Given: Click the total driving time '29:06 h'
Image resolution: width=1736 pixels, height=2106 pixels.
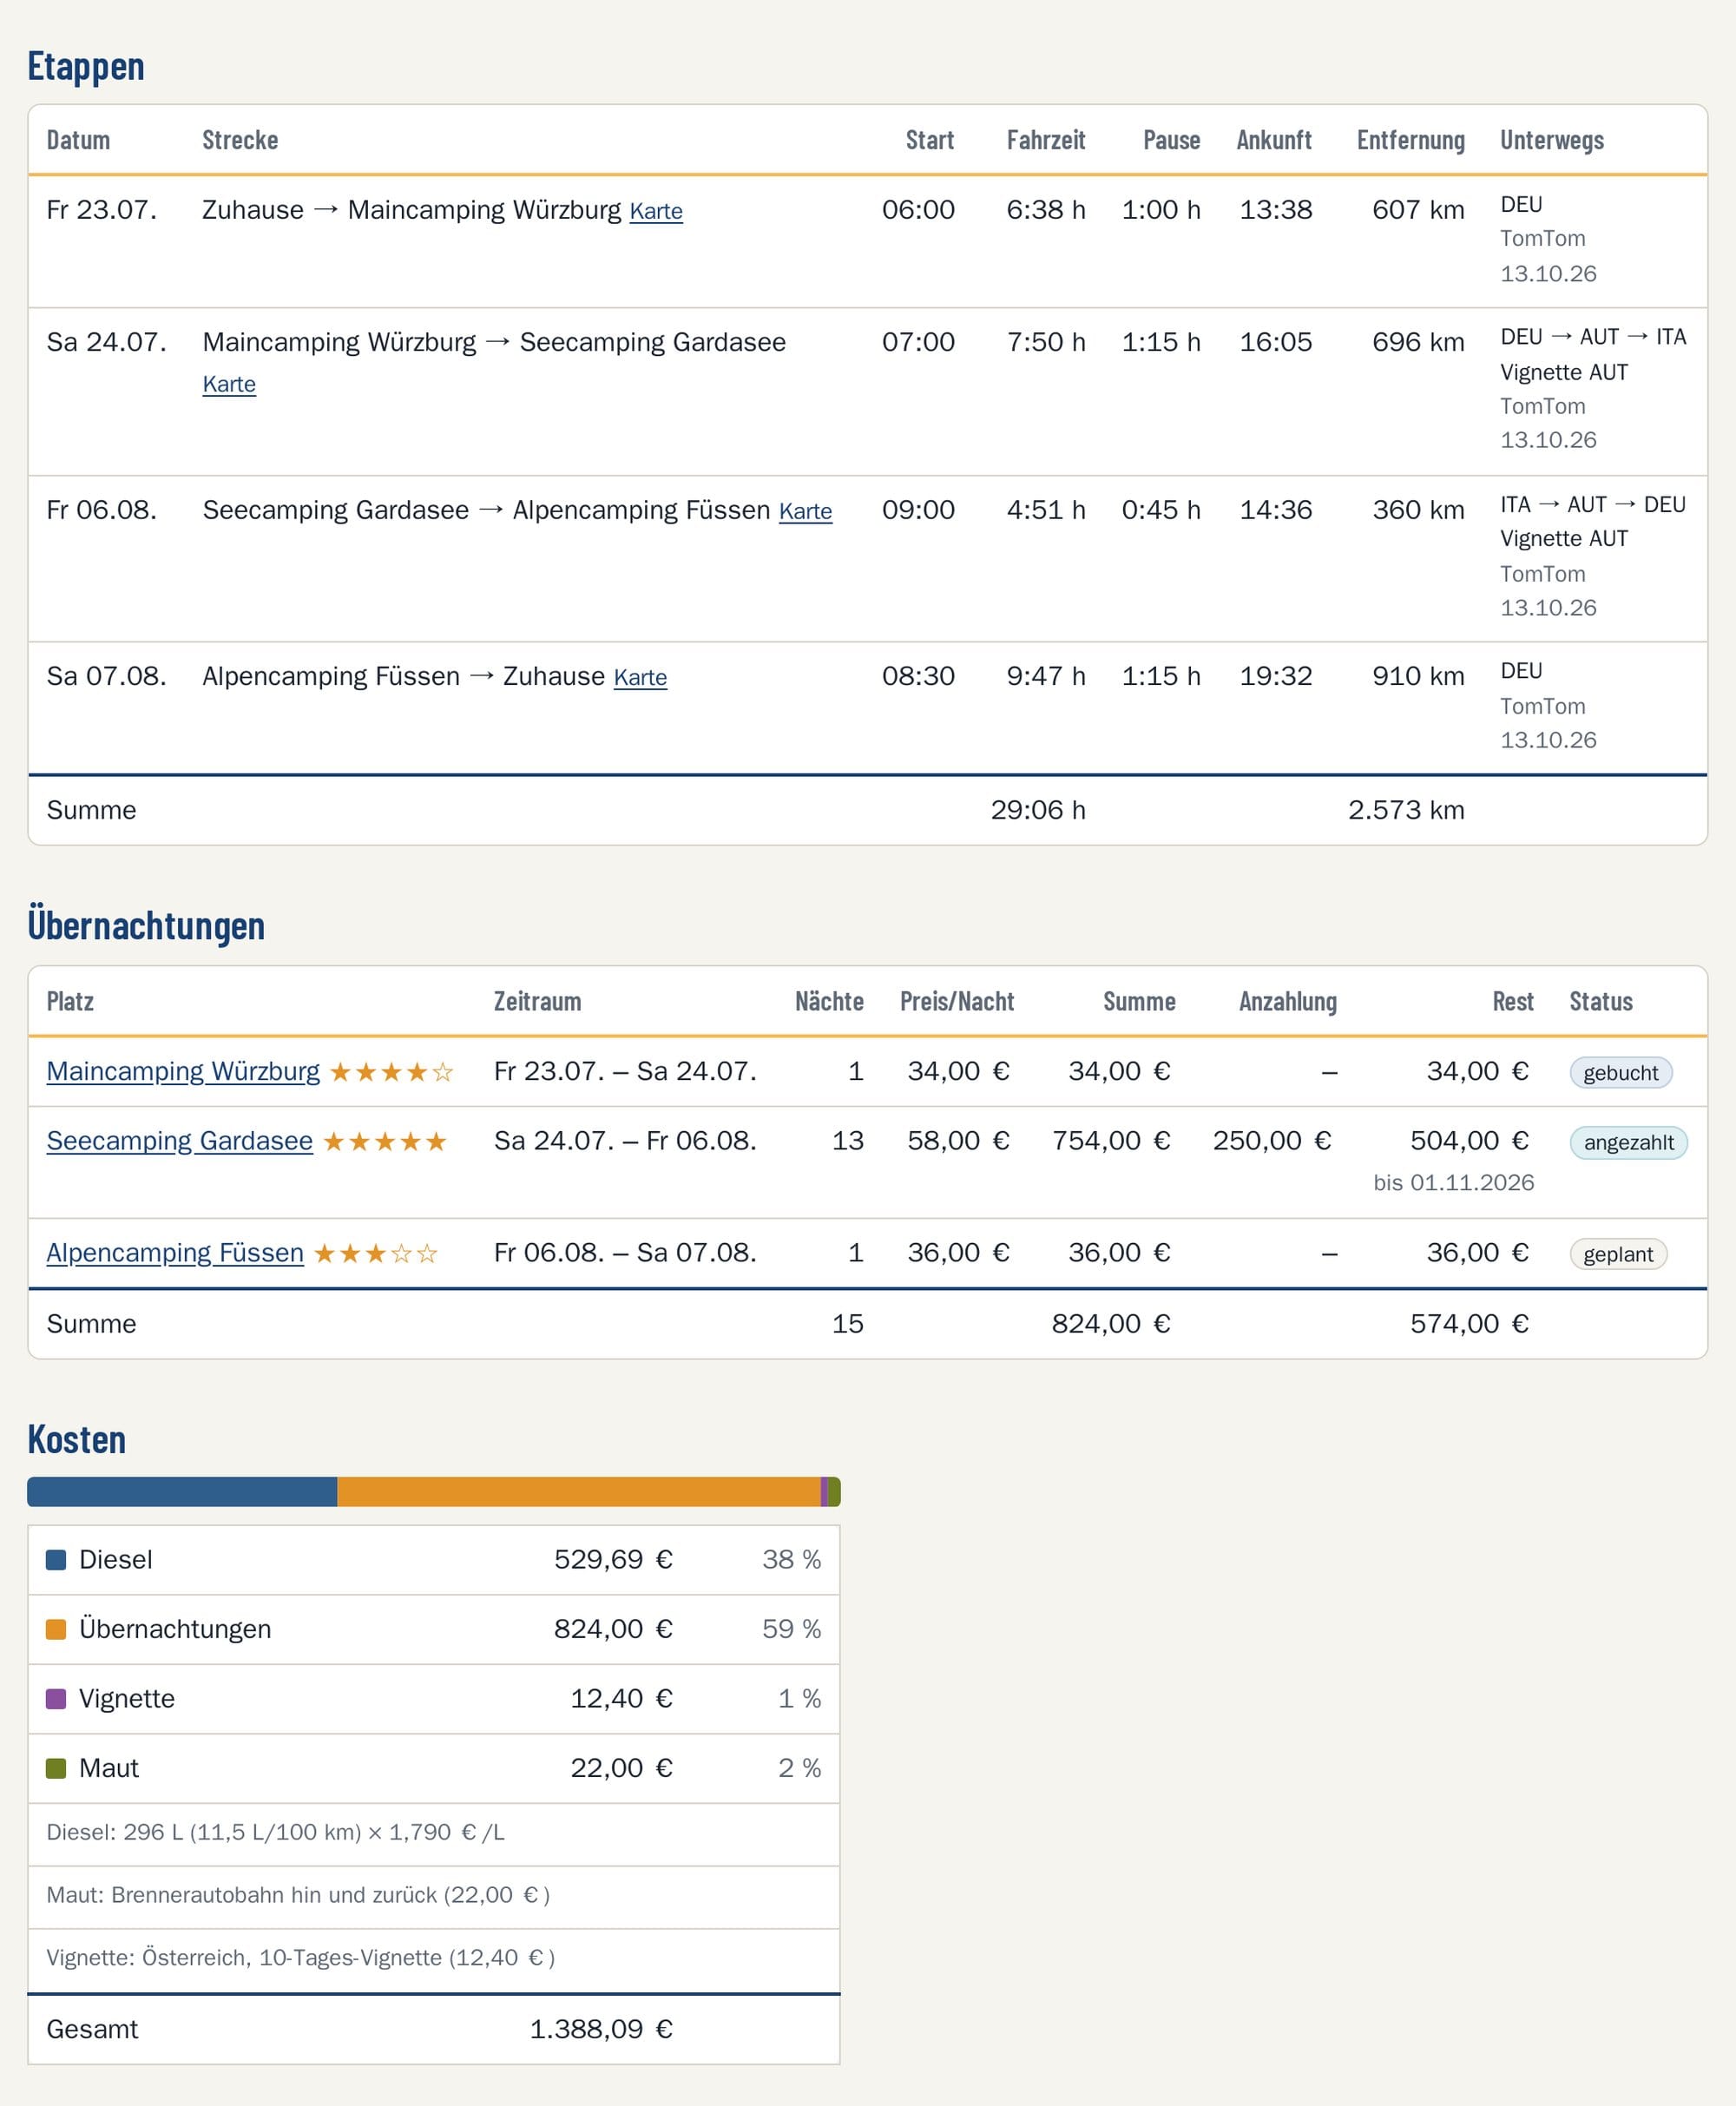Looking at the screenshot, I should coord(1037,810).
